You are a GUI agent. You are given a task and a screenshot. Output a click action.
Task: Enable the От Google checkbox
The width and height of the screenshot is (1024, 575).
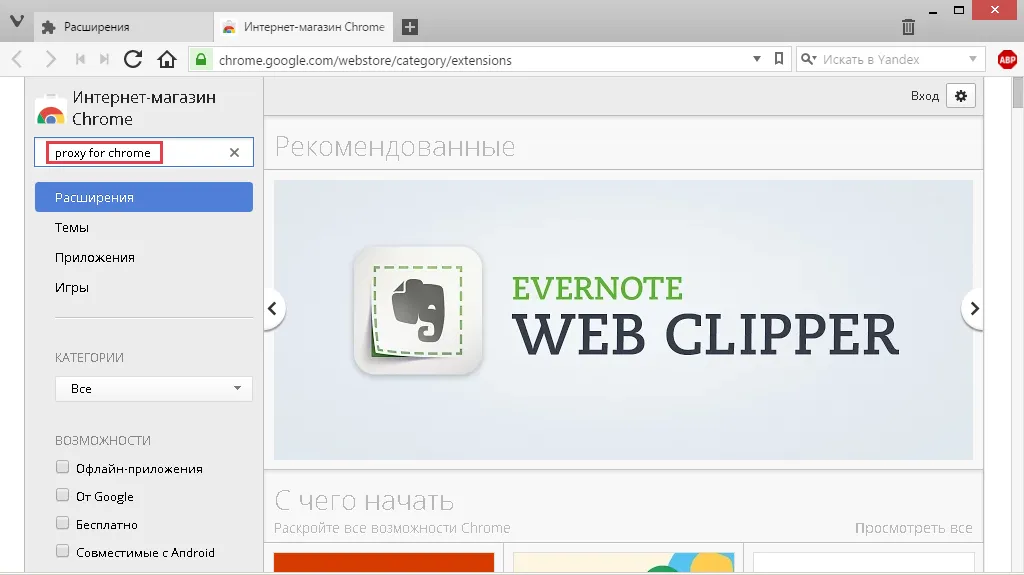click(x=62, y=495)
